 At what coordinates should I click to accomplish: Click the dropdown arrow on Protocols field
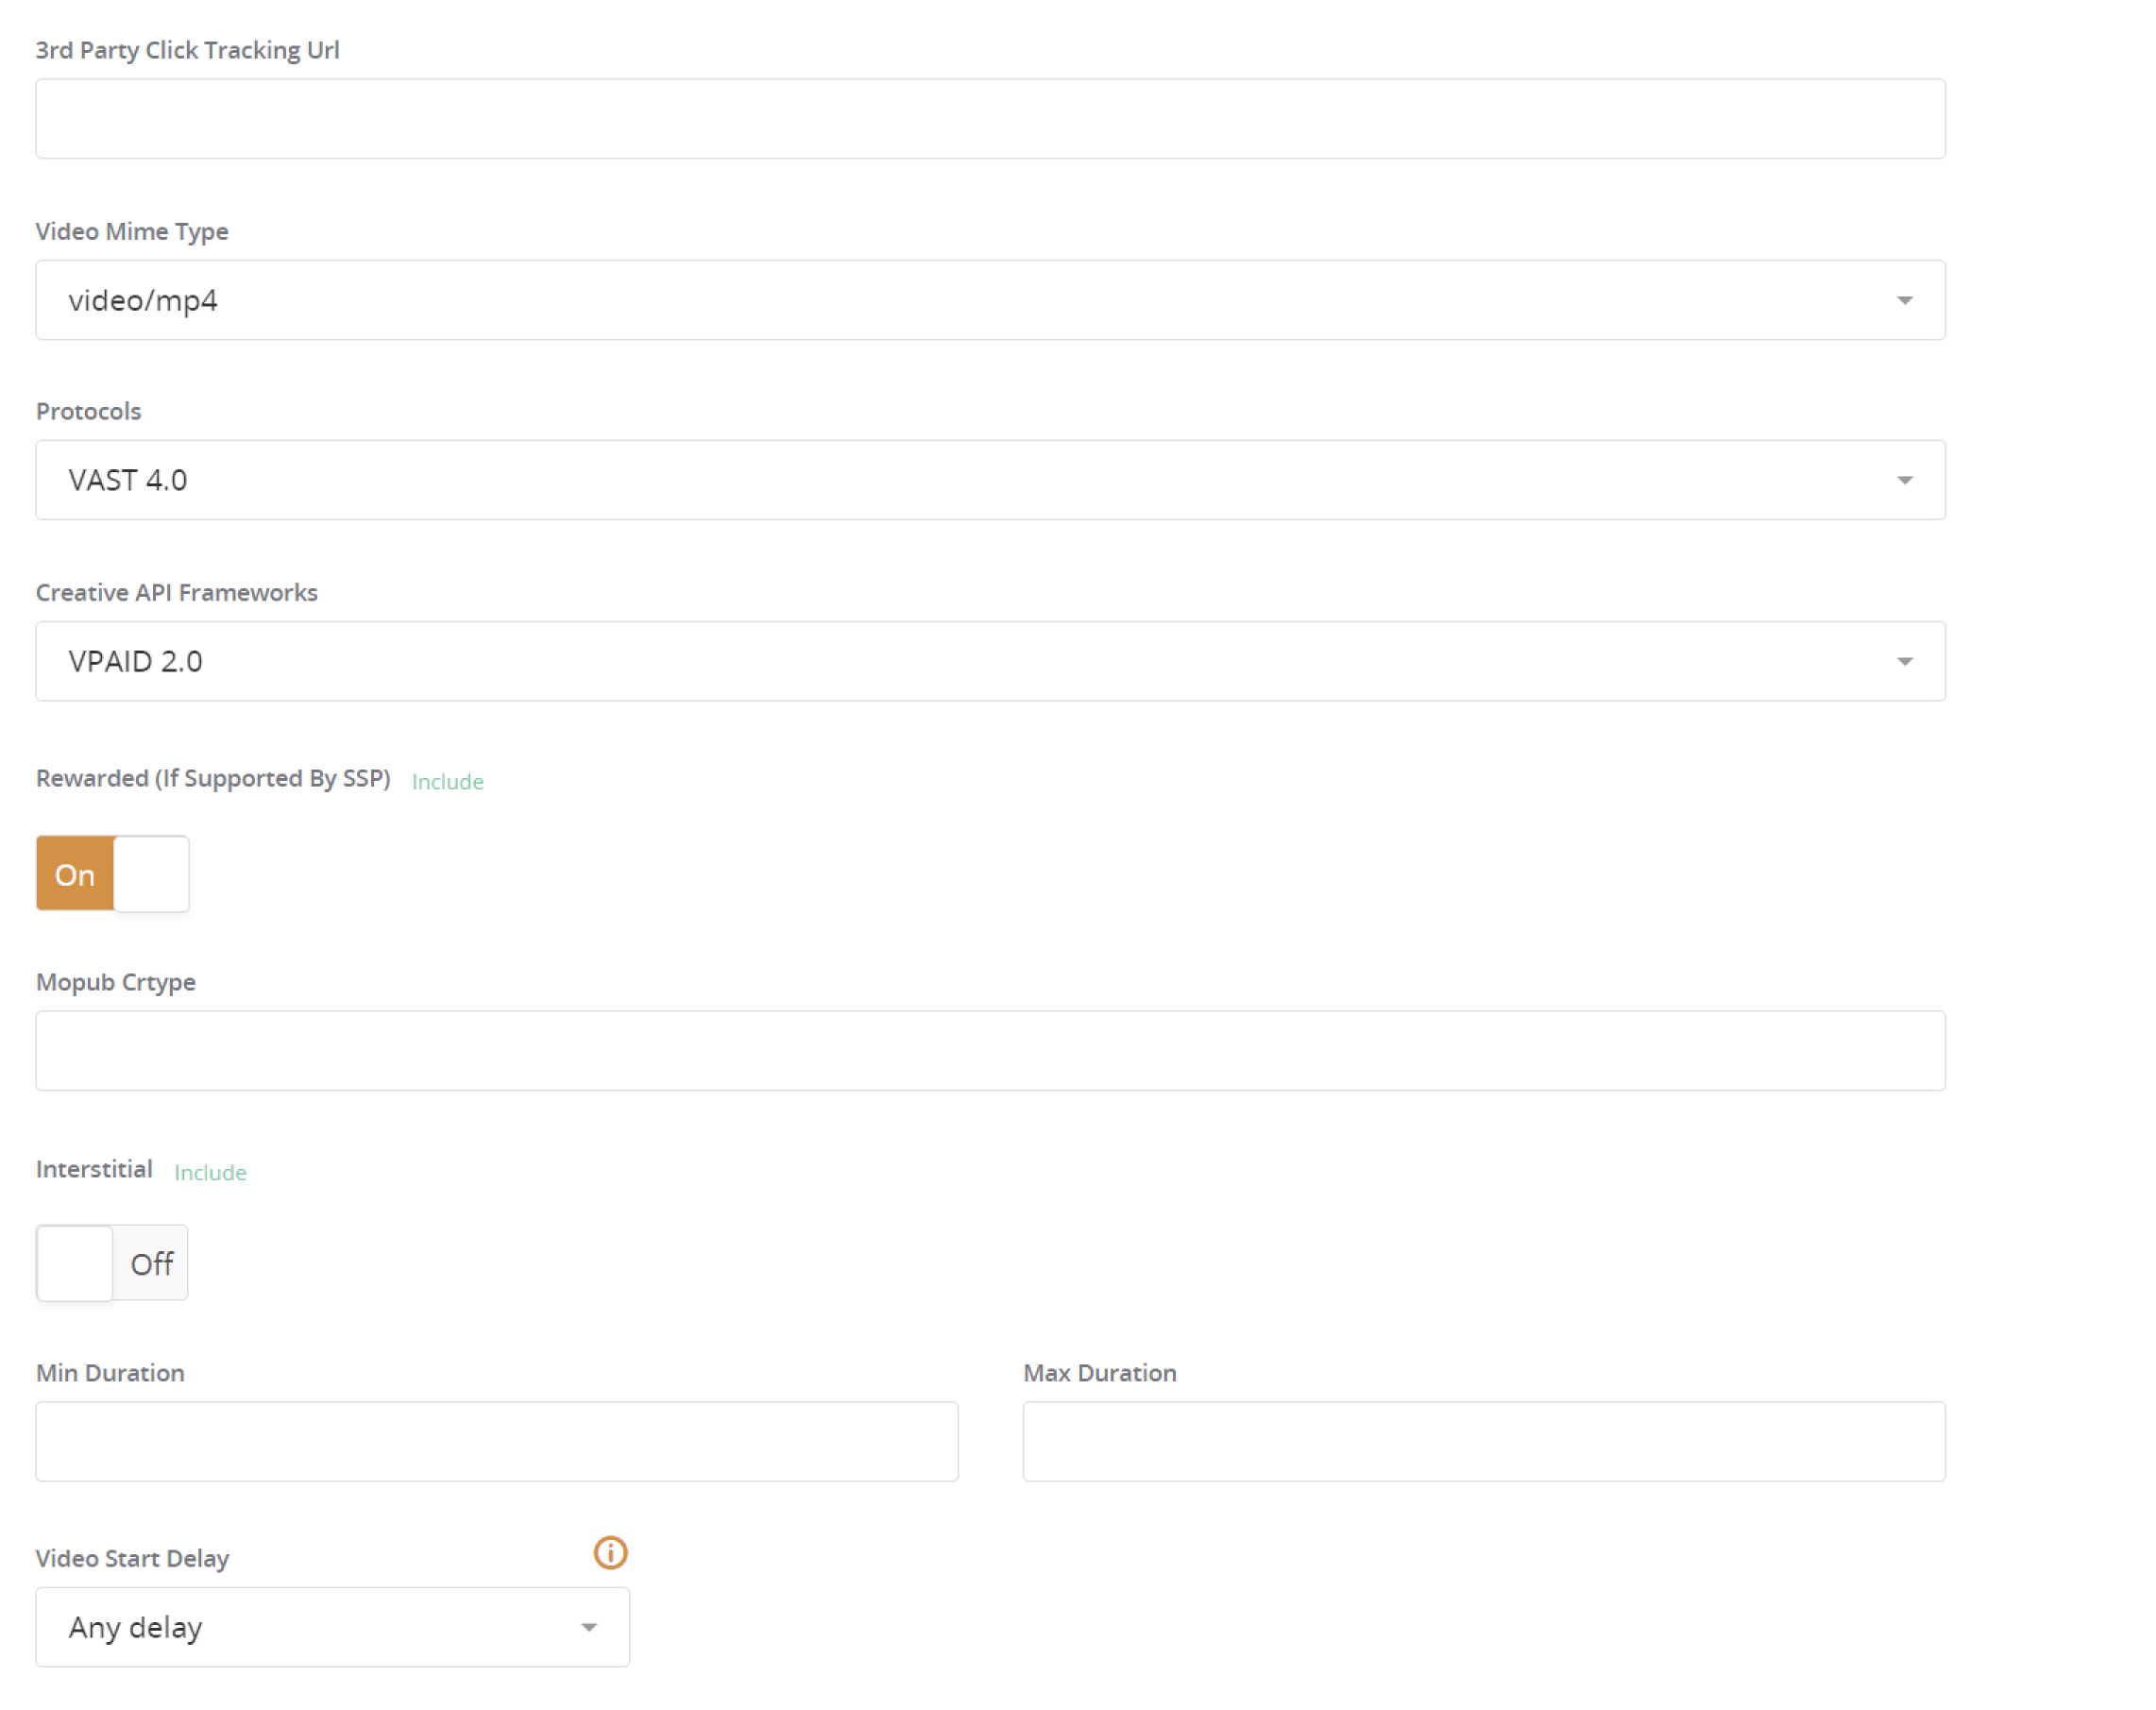(x=1905, y=480)
